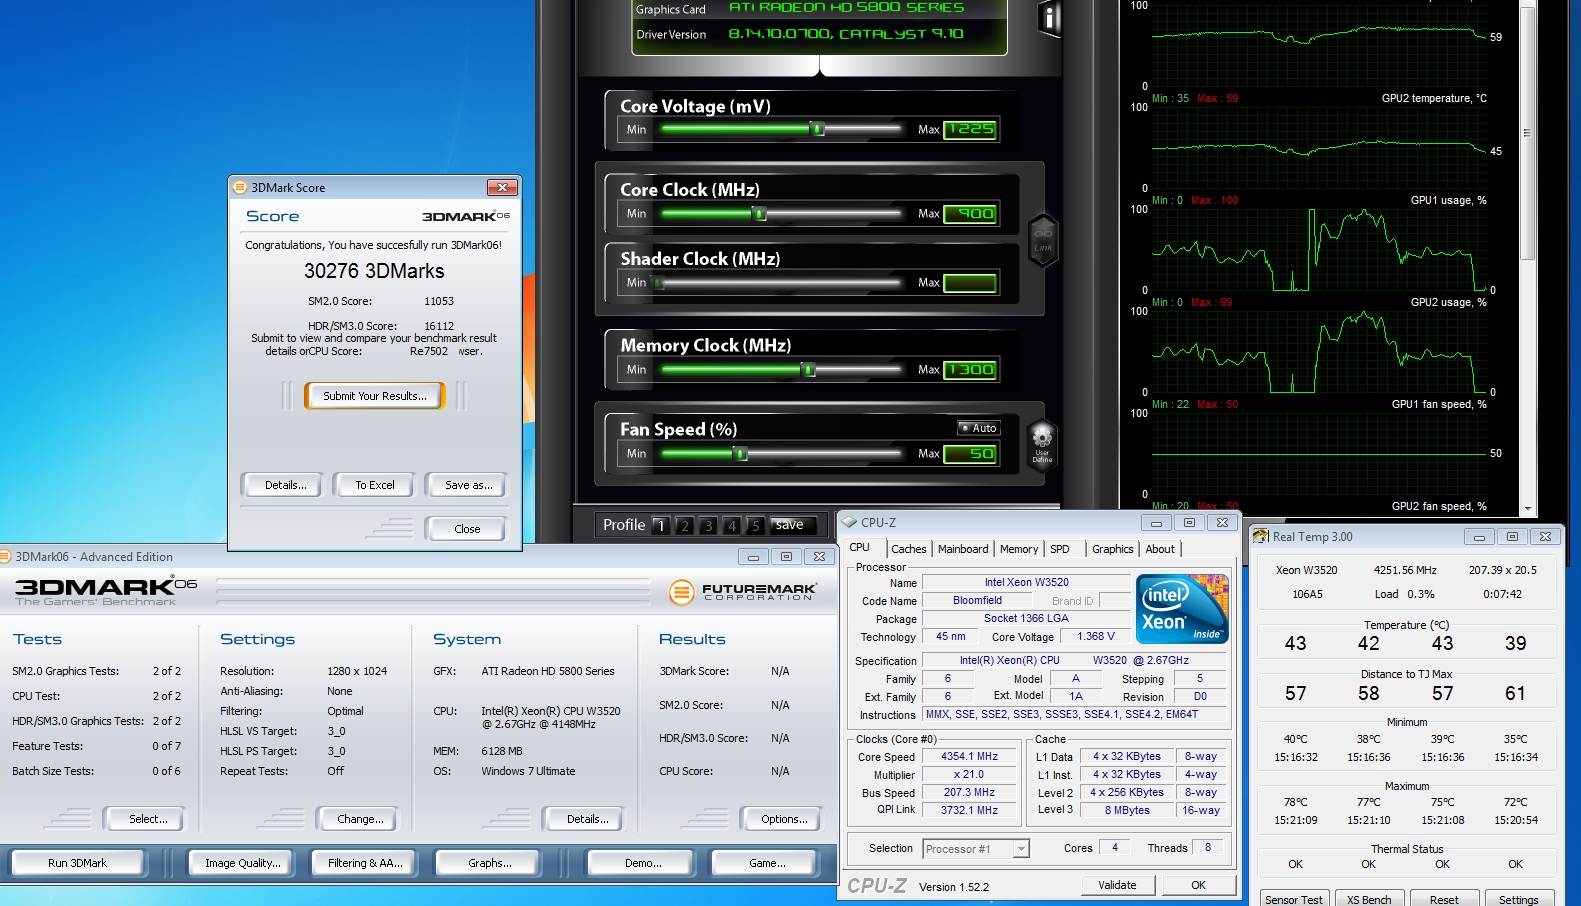Select profile slot 1
This screenshot has width=1581, height=906.
coord(660,525)
